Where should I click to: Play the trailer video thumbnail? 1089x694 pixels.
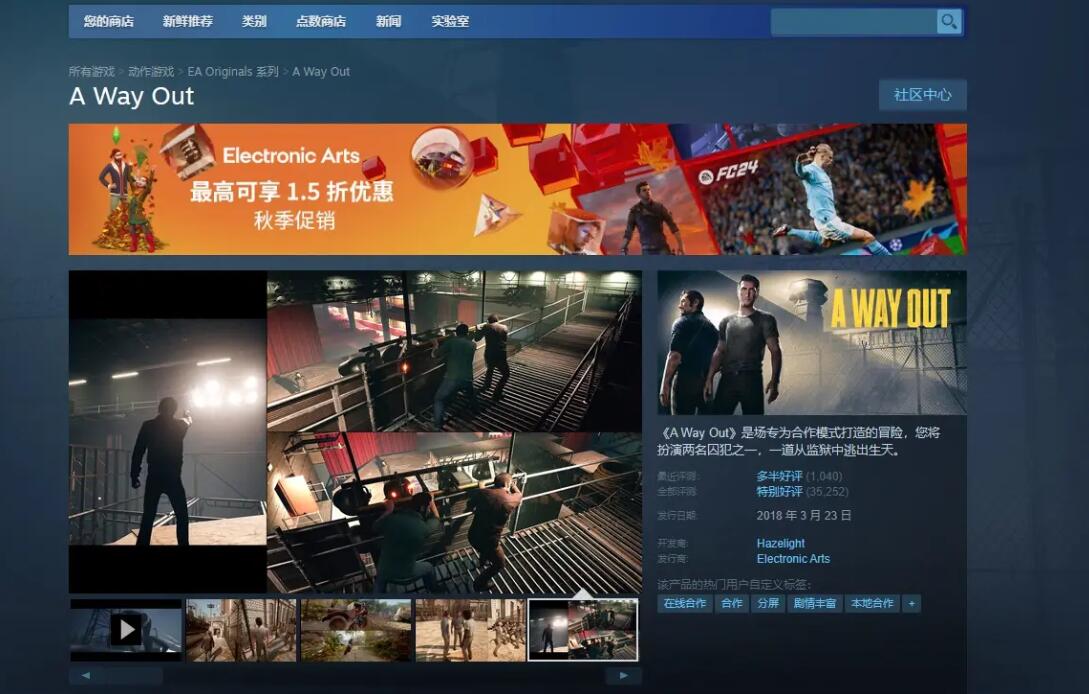coord(126,630)
